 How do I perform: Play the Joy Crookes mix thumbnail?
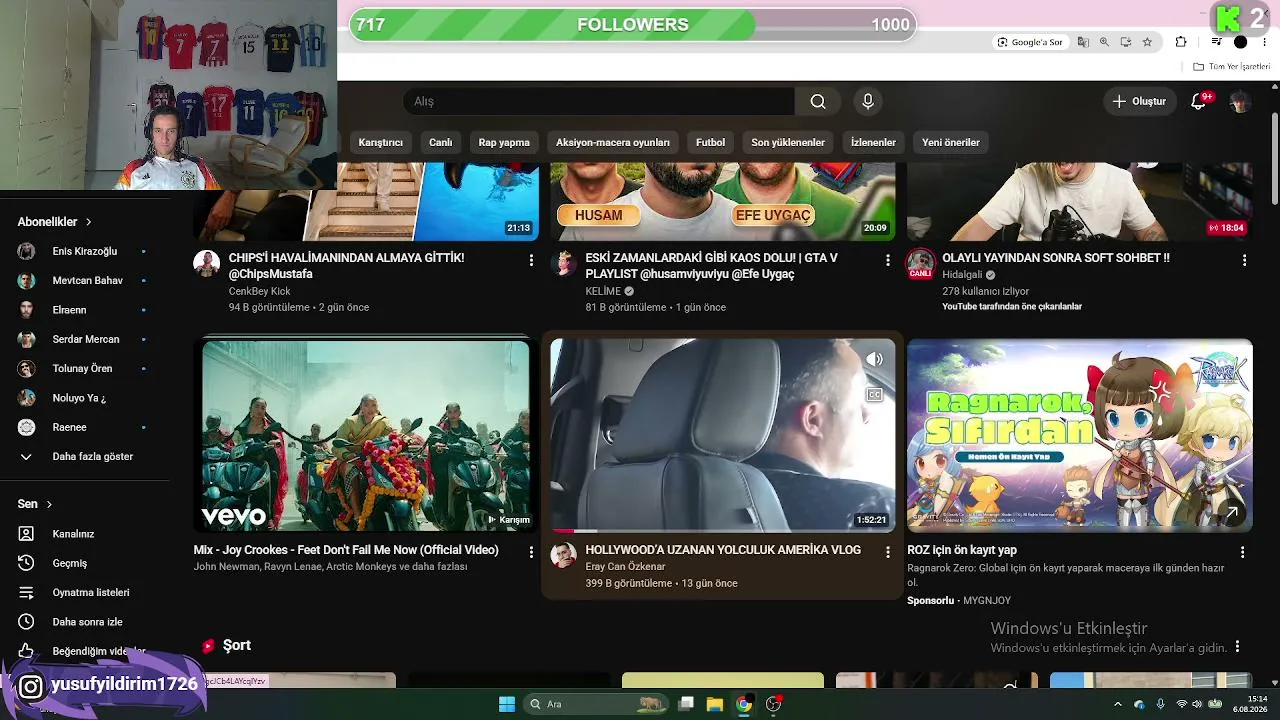tap(366, 435)
